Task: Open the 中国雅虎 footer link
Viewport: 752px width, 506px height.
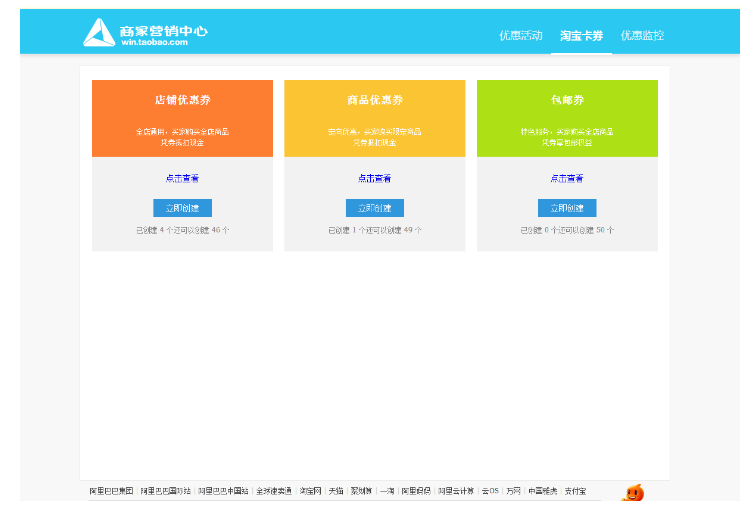Action: point(542,491)
